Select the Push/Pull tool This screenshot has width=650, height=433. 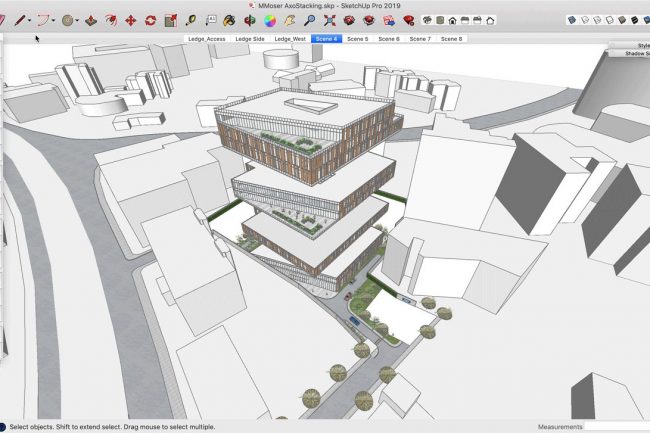(x=91, y=20)
